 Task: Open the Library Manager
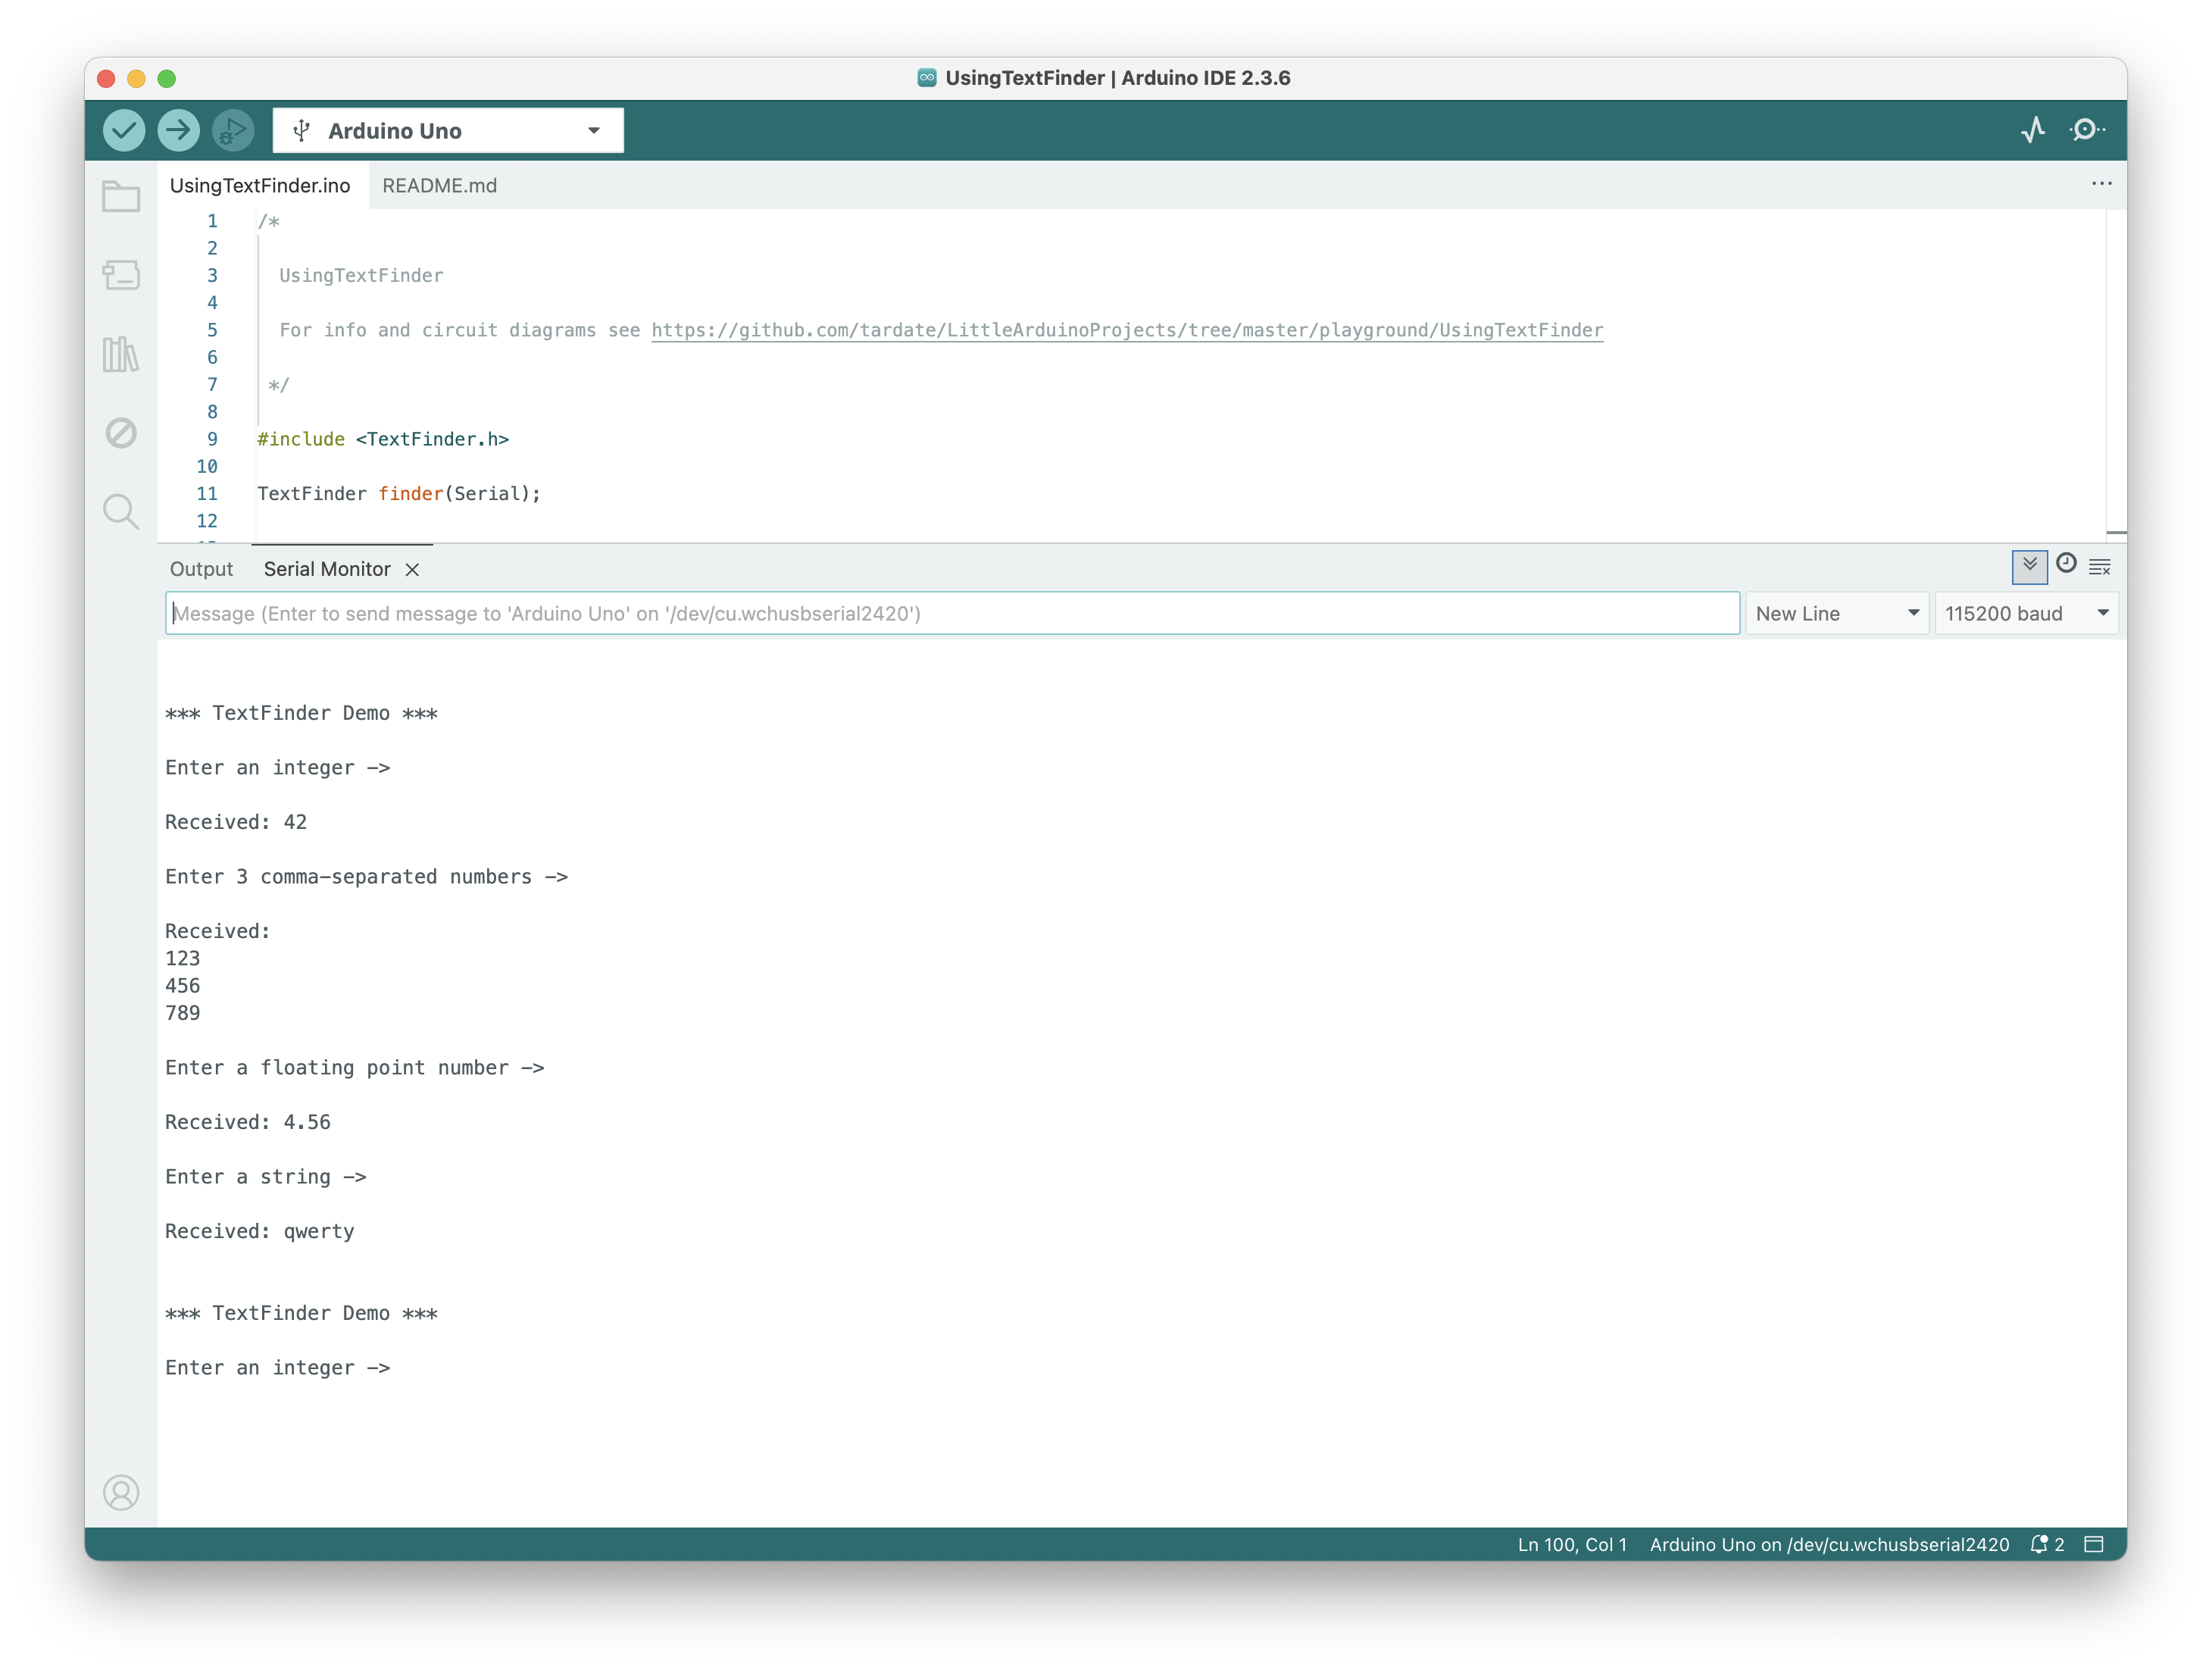point(120,354)
